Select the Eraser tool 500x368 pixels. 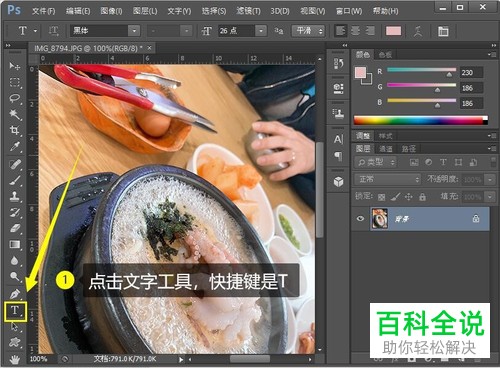click(15, 228)
